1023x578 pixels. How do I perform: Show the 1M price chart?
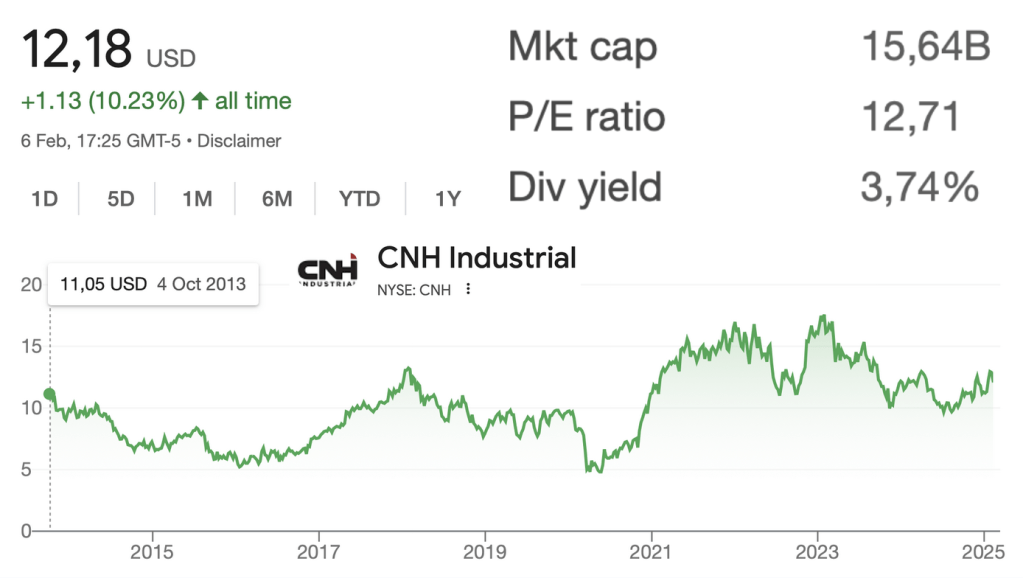(x=197, y=198)
